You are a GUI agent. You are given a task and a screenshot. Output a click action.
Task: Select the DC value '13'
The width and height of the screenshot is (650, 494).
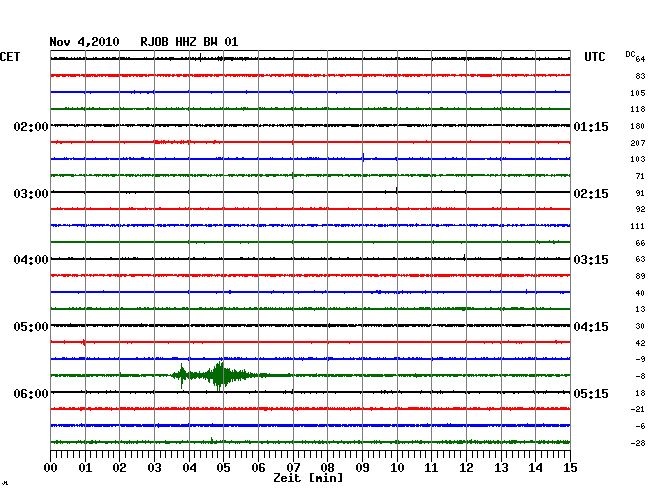(640, 309)
